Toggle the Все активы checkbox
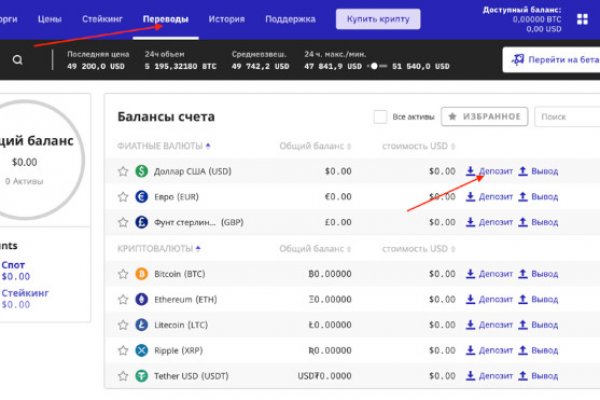Screen dimensions: 600x400 [380, 117]
